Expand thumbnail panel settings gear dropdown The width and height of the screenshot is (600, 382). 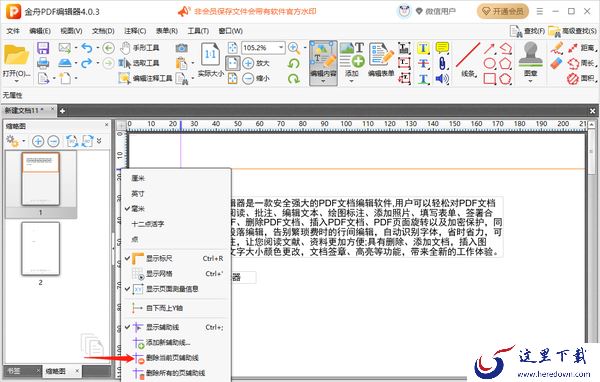24,141
